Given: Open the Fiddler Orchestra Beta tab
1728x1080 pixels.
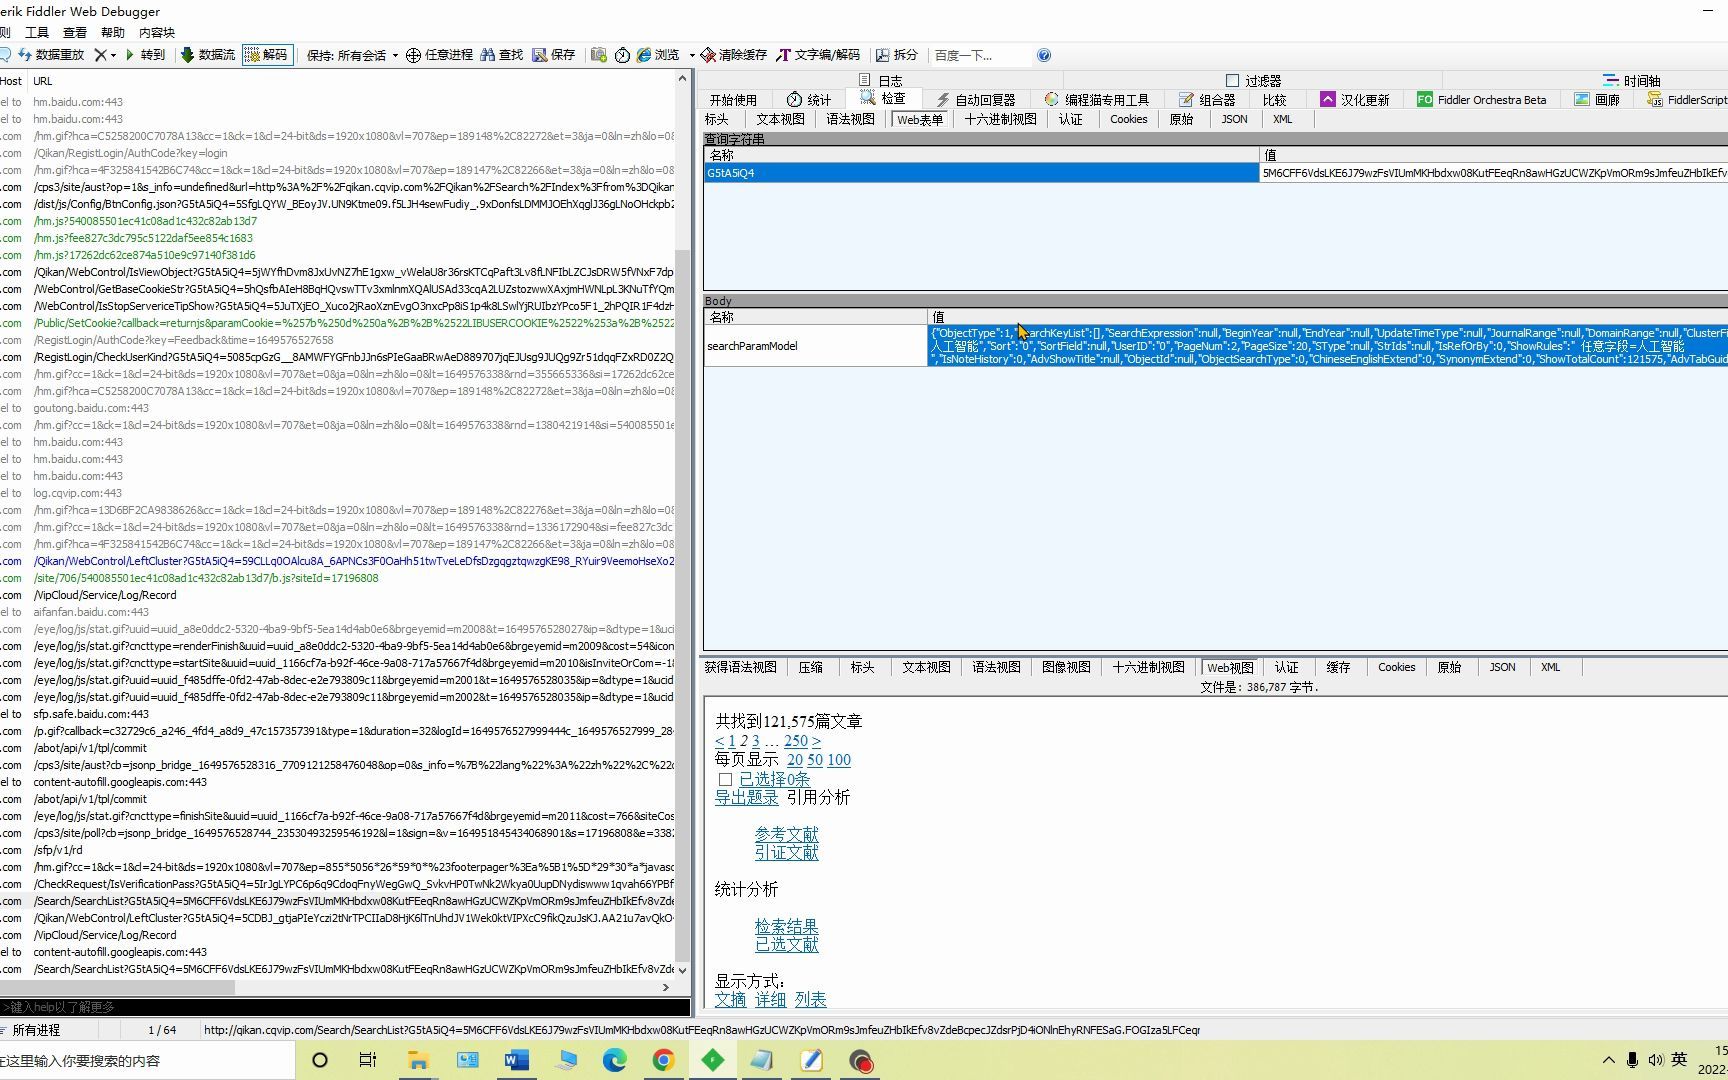Looking at the screenshot, I should 1481,99.
